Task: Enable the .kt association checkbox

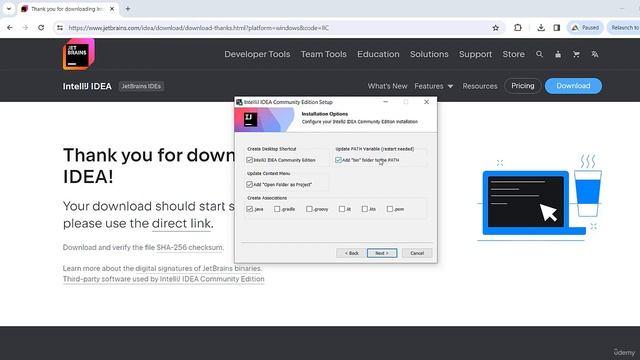Action: (x=342, y=209)
